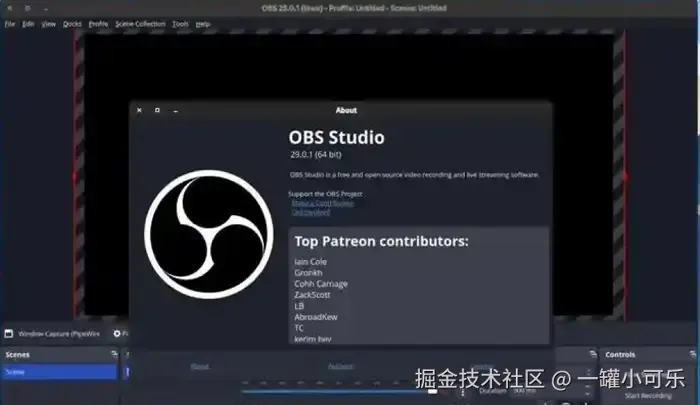Image resolution: width=700 pixels, height=405 pixels.
Task: Pop out the Scenes dock
Action: click(114, 354)
